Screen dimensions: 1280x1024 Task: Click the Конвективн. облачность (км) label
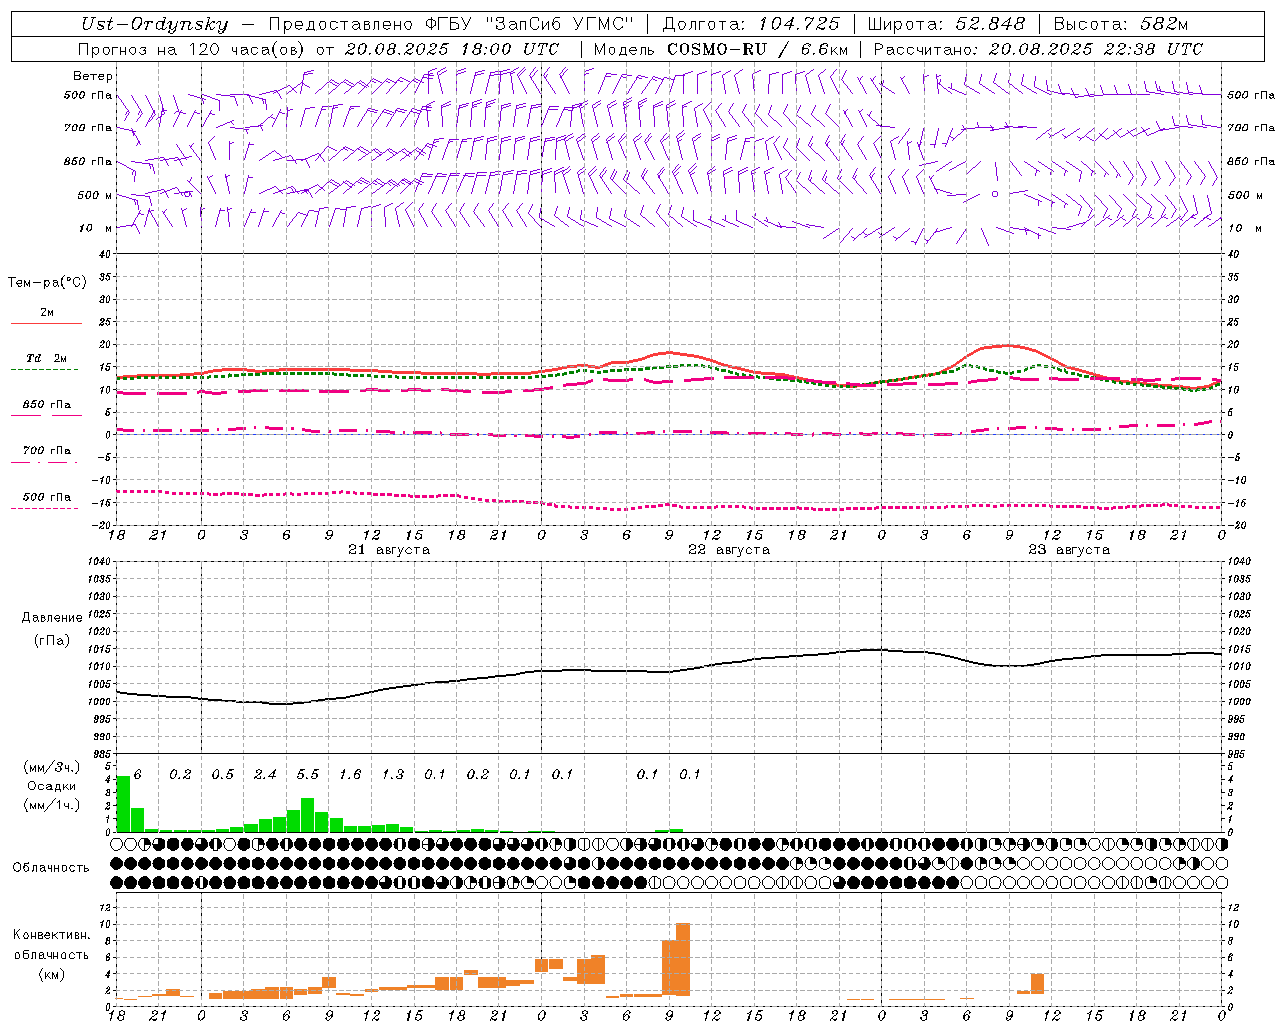coord(51,954)
